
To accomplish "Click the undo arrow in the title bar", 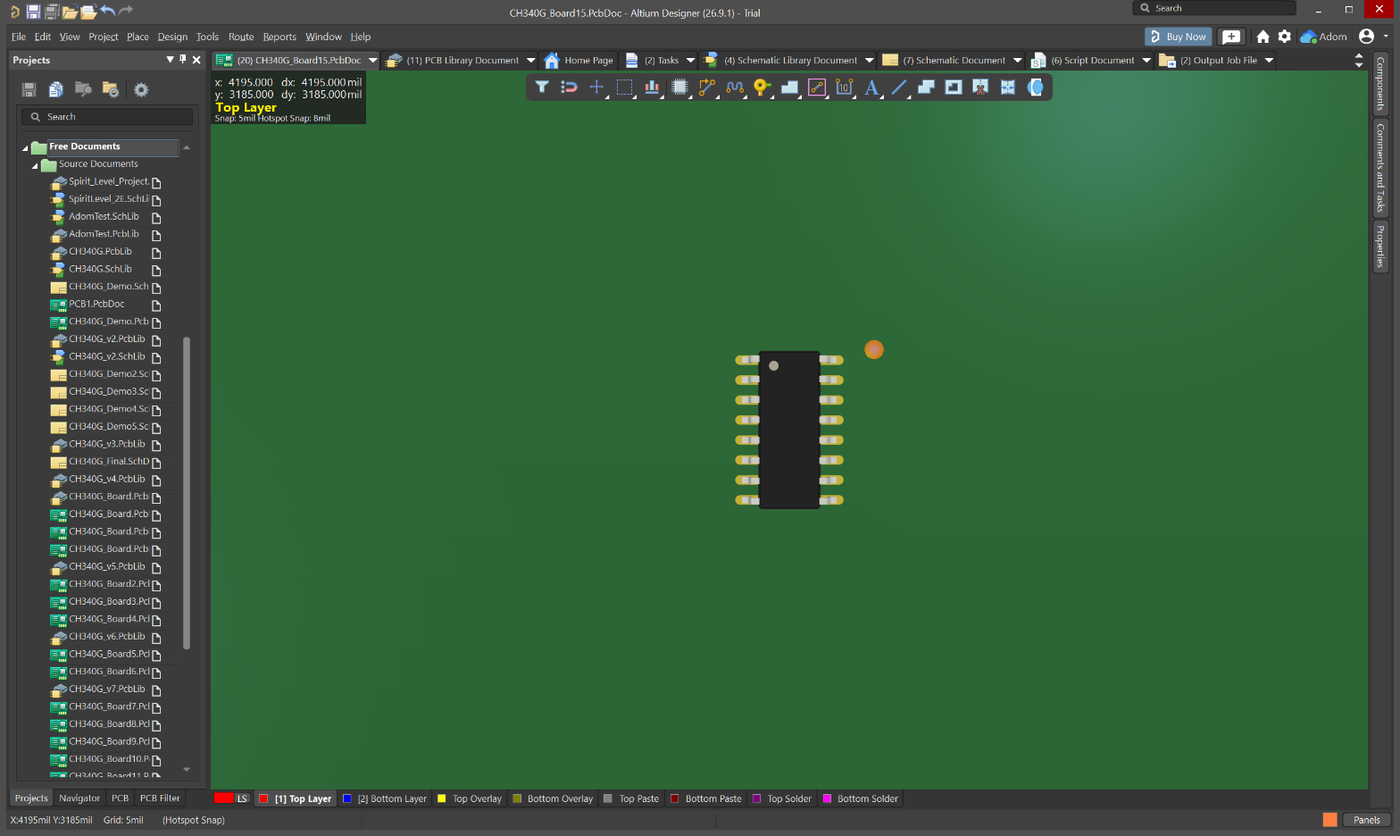I will (108, 11).
